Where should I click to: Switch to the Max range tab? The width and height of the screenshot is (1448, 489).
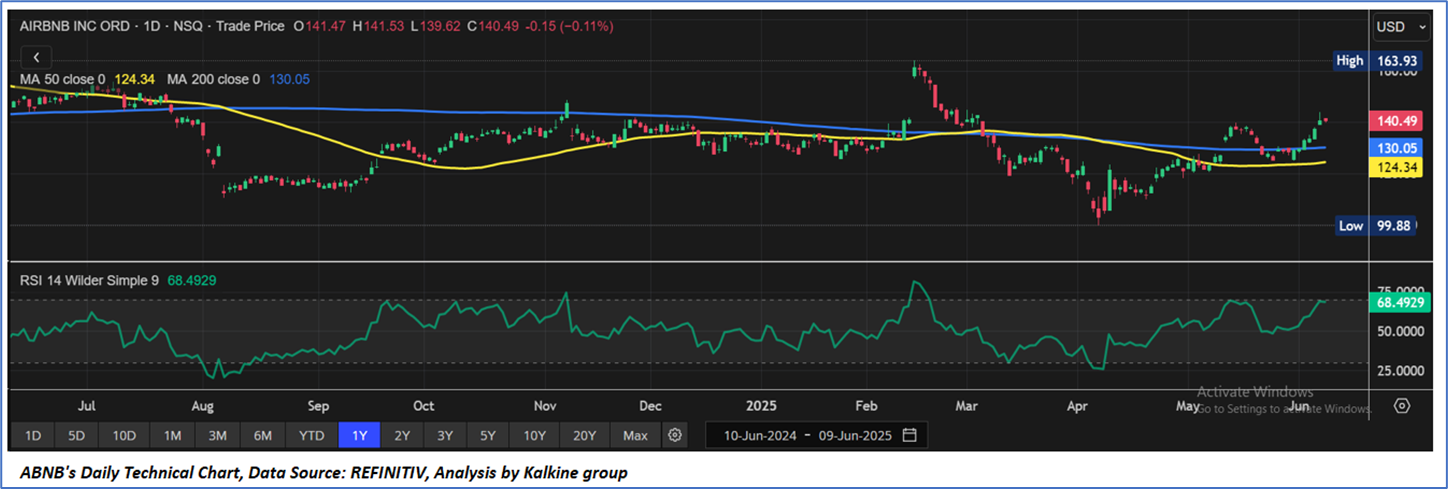coord(635,435)
